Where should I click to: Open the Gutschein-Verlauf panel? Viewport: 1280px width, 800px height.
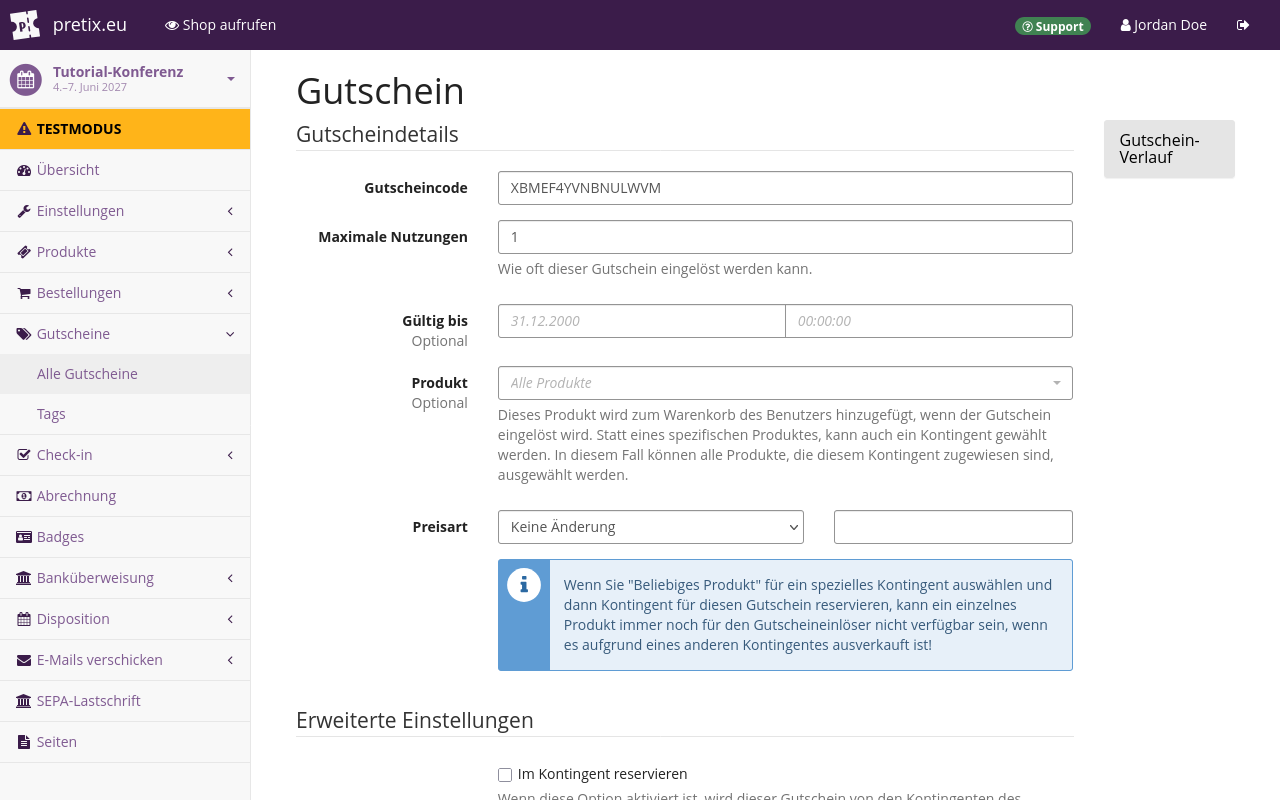(1169, 149)
